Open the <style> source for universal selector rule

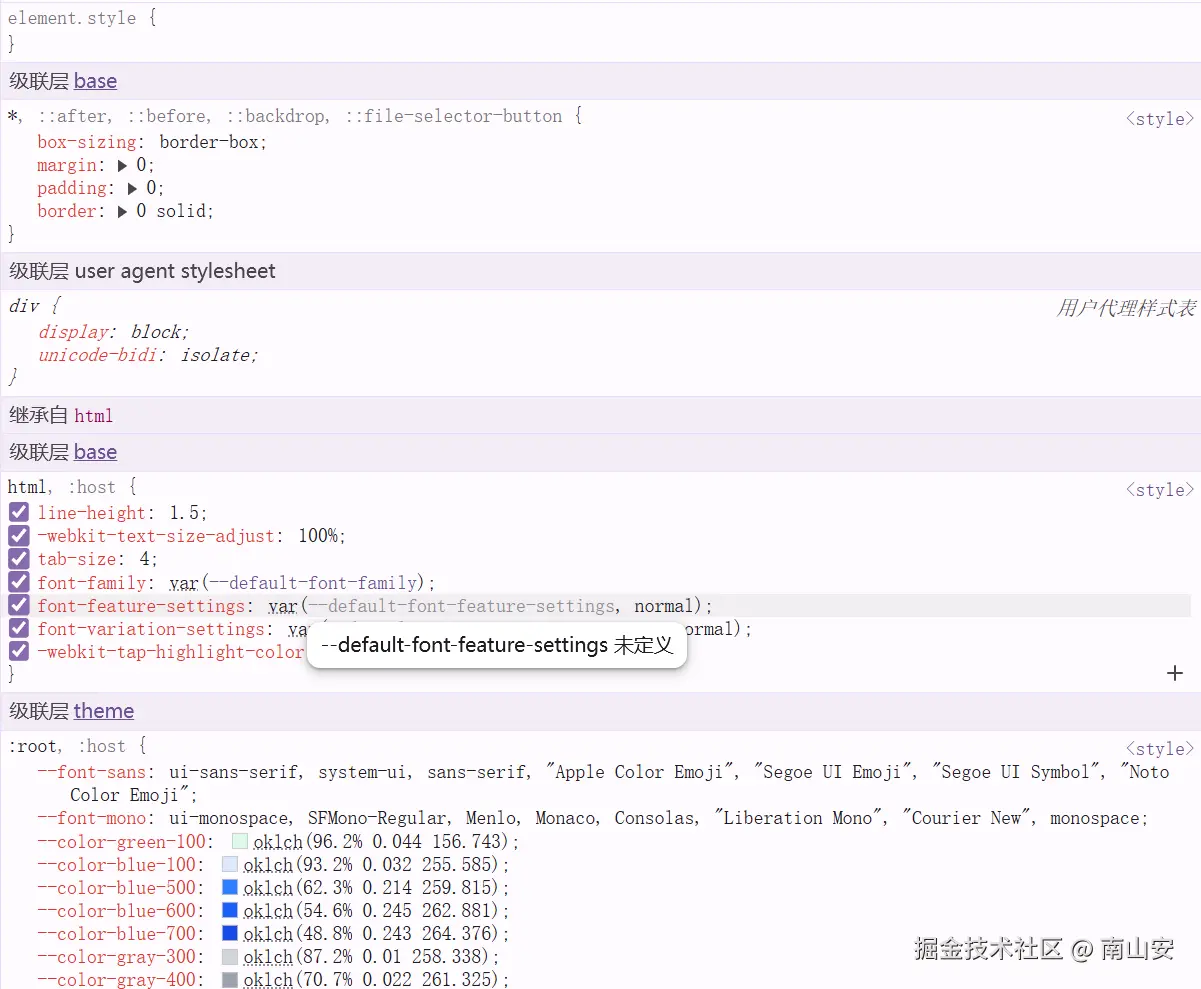click(1160, 119)
